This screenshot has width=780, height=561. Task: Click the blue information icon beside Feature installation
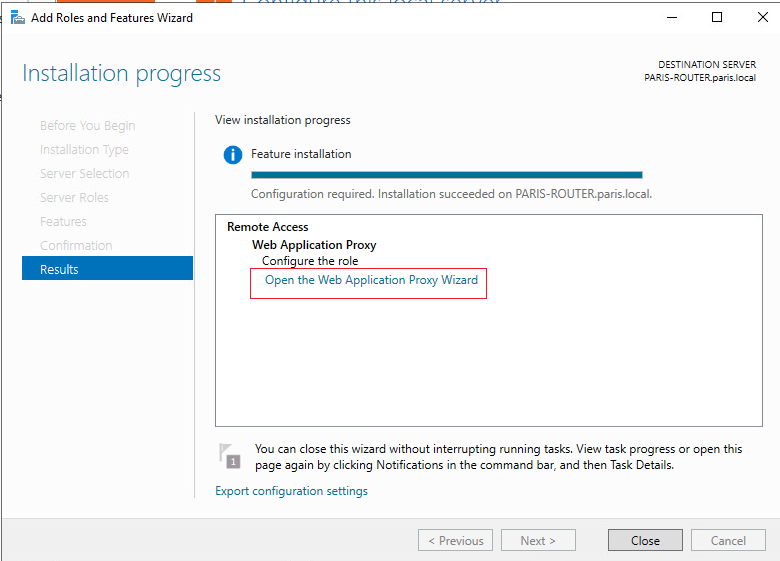pos(232,155)
